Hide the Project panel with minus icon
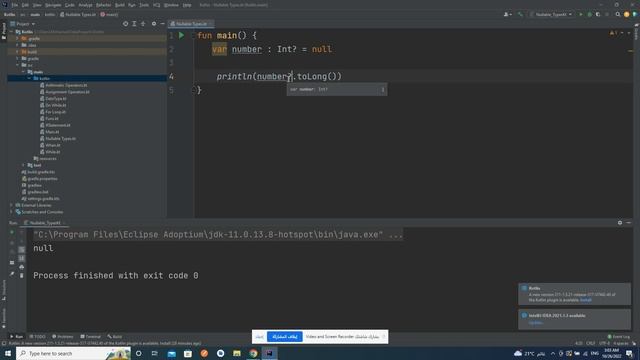 tap(162, 24)
